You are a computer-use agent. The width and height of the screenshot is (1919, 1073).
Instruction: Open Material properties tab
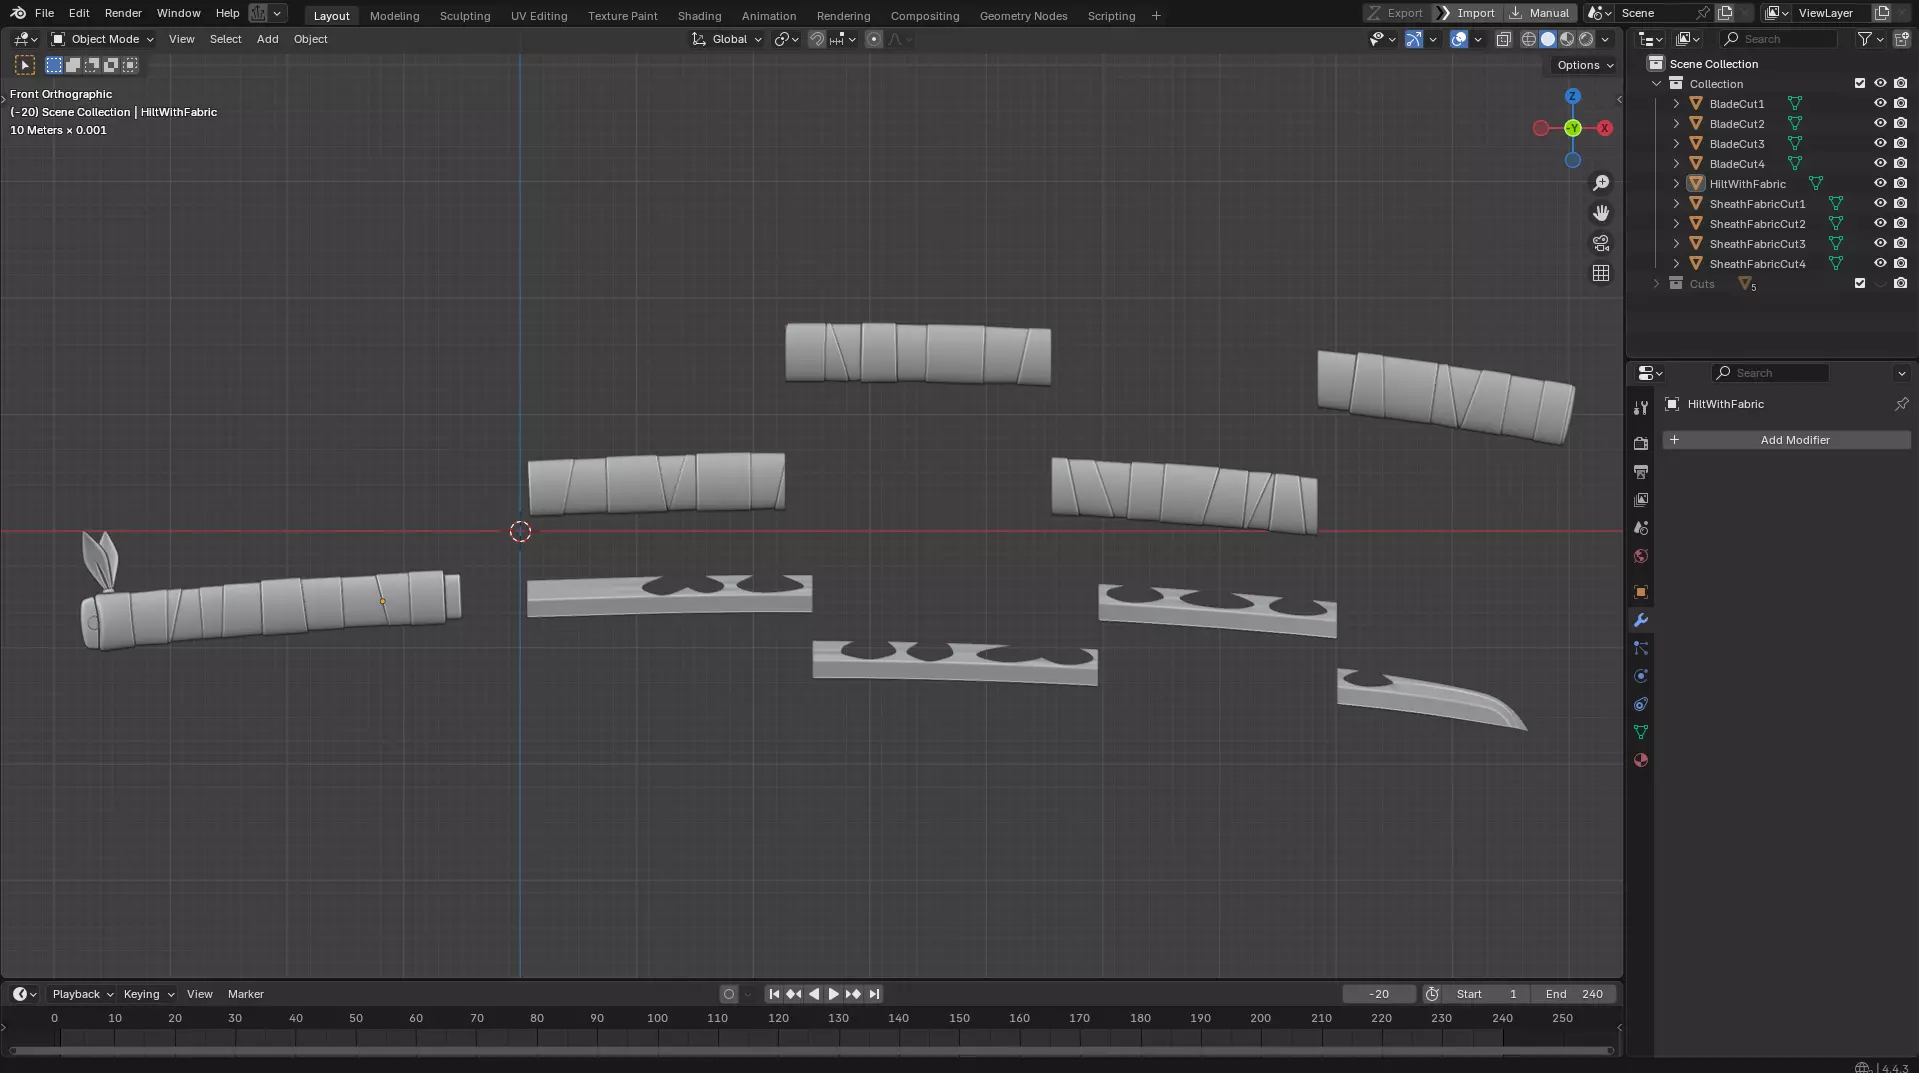click(x=1641, y=760)
